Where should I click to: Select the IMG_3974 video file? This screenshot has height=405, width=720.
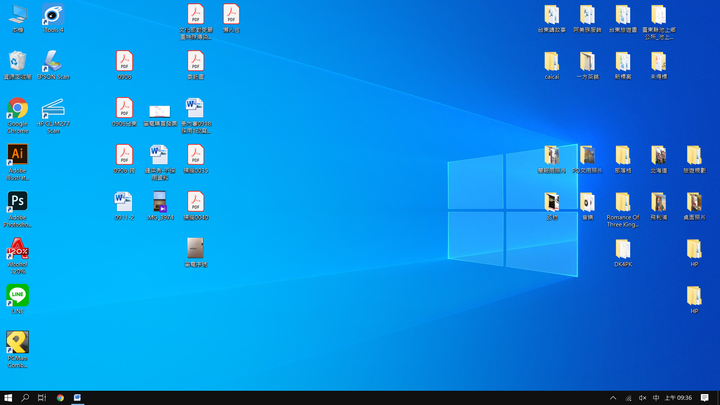point(160,206)
